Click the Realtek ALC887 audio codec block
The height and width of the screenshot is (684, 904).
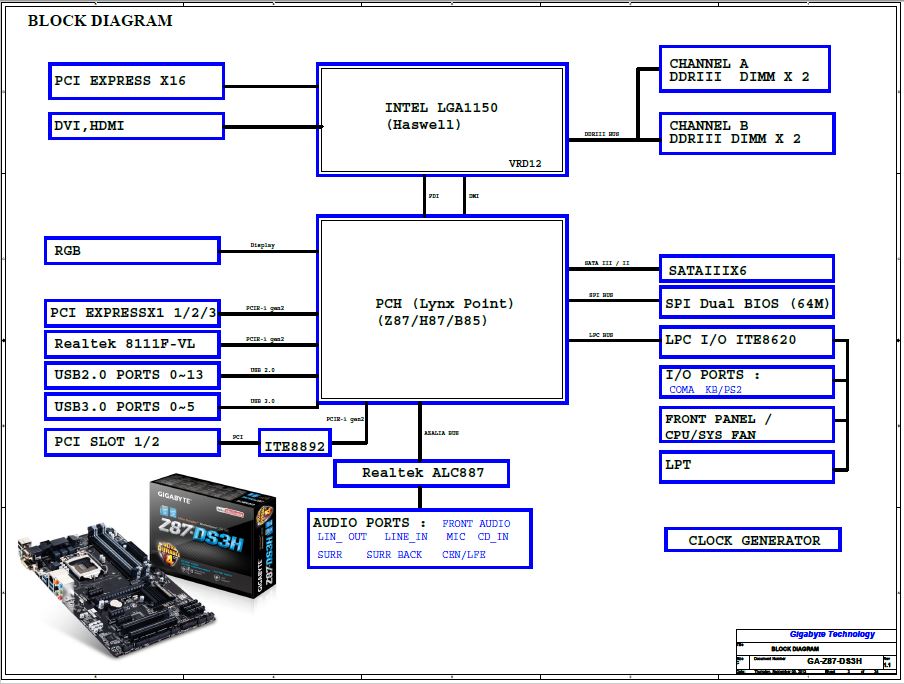[421, 473]
